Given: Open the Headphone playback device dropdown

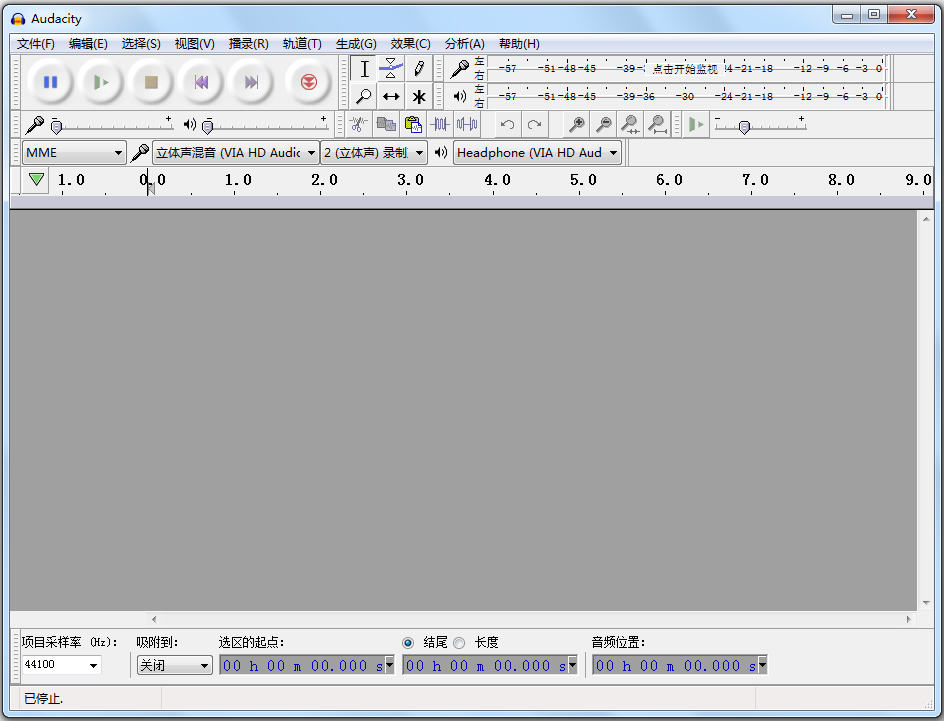Looking at the screenshot, I should pos(537,153).
